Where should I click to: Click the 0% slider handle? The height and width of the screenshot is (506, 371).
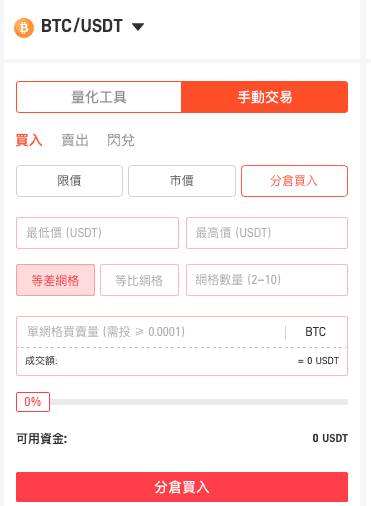pos(33,402)
